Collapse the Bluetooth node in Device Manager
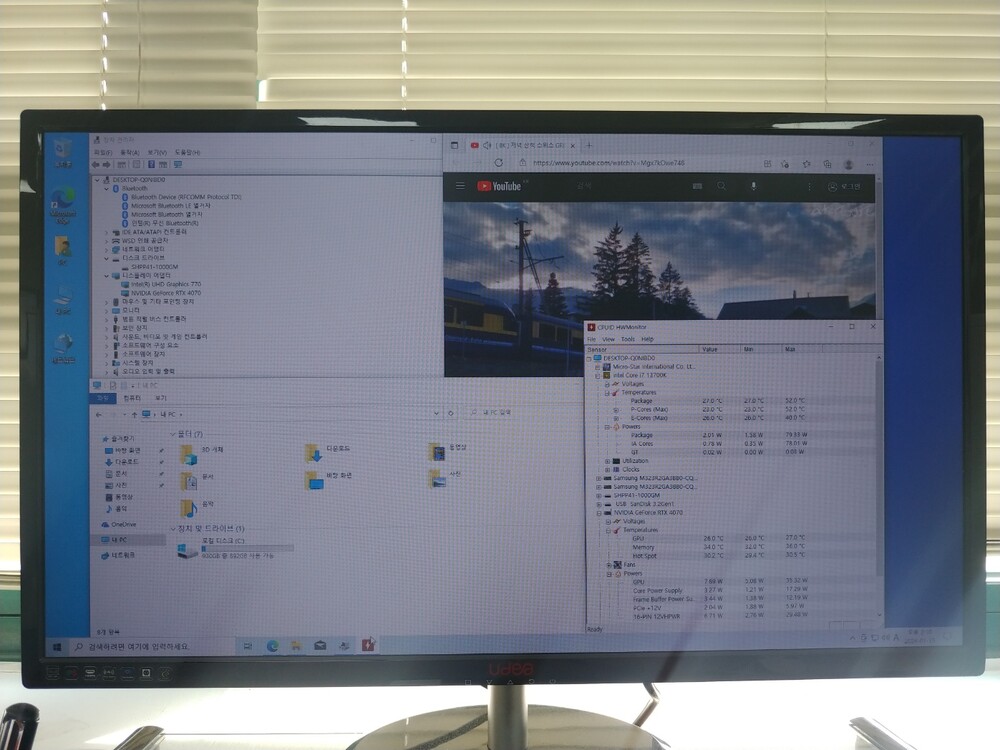This screenshot has height=750, width=1000. tap(106, 188)
